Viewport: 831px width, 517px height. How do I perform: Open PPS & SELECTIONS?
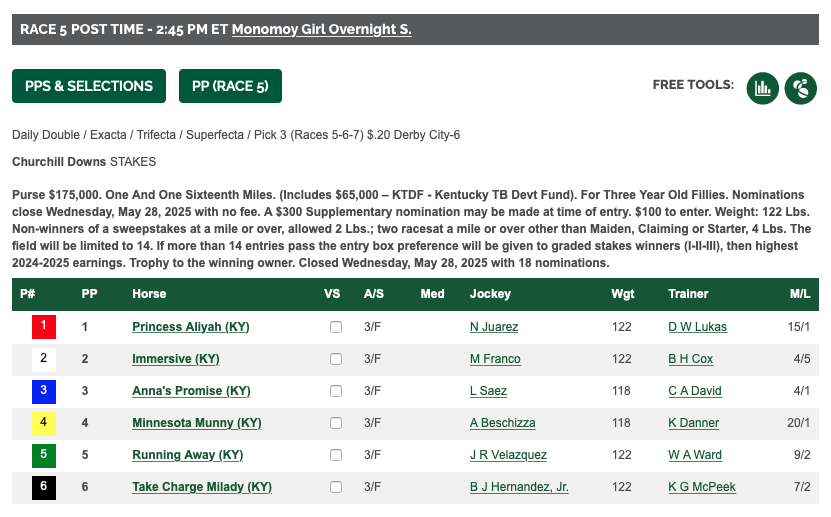click(x=89, y=86)
